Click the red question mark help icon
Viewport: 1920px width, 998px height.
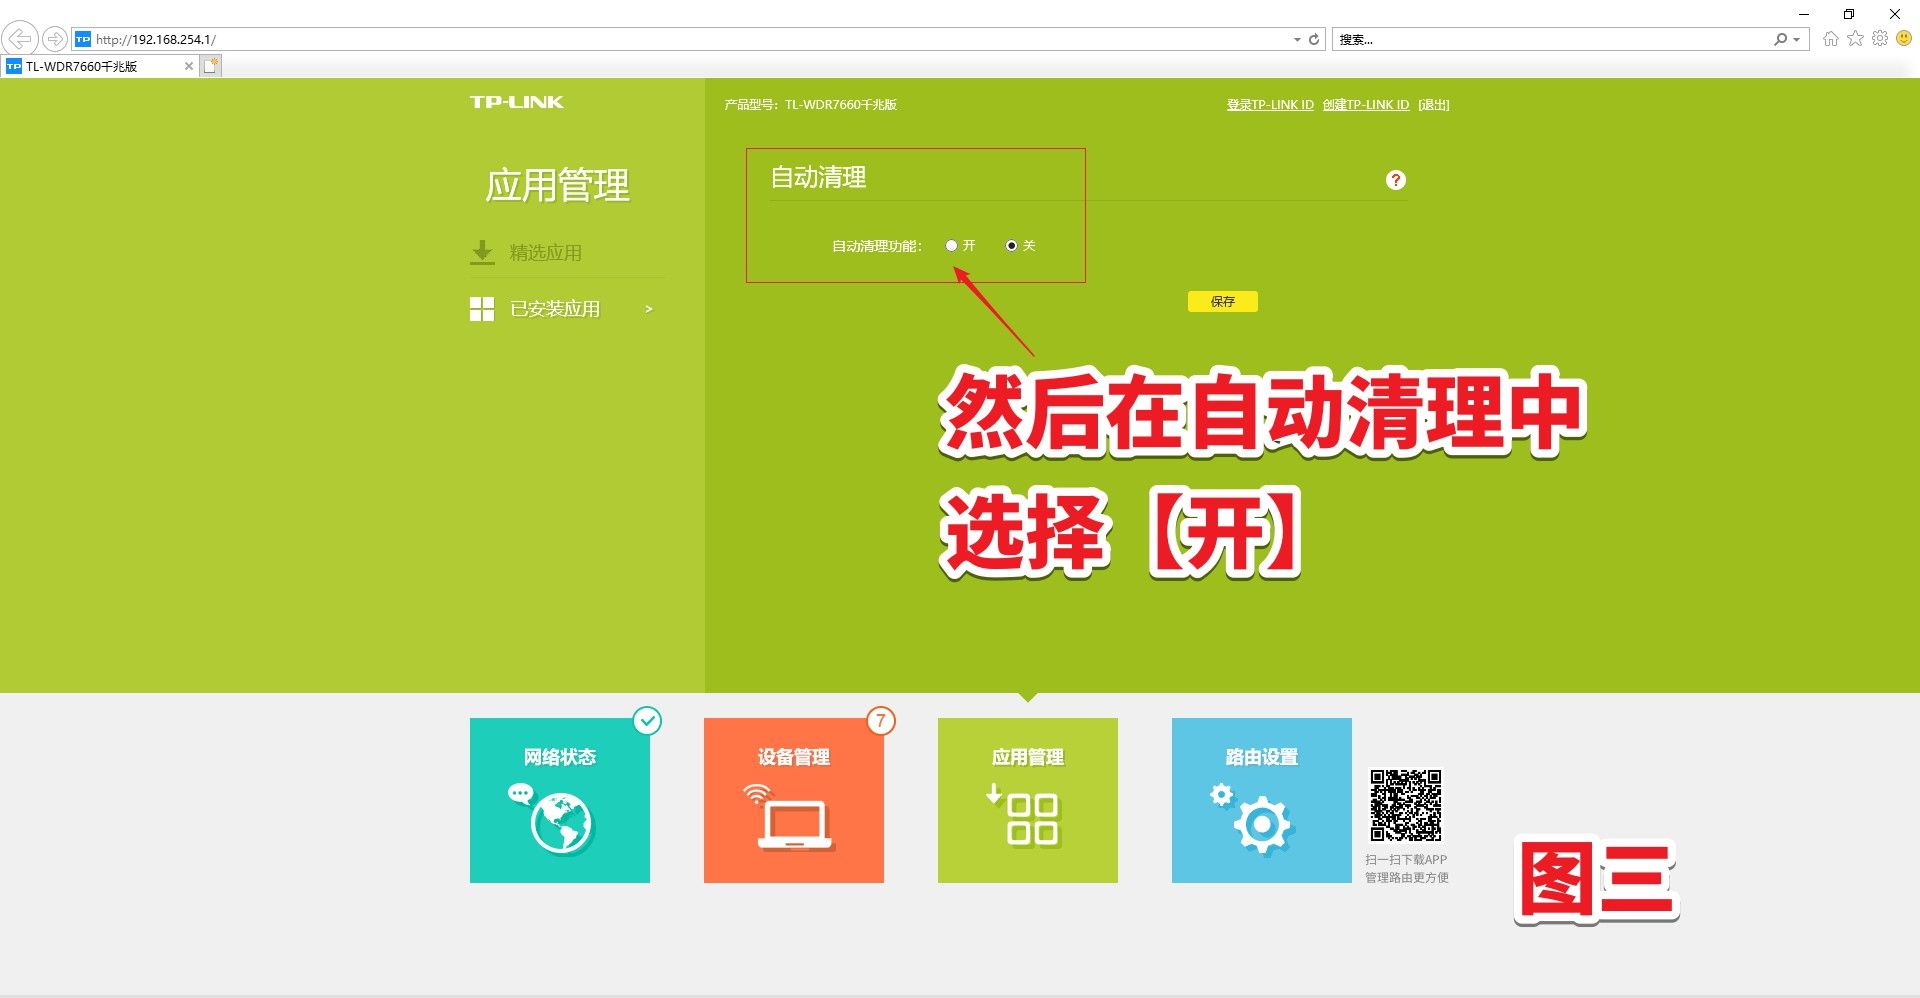[x=1395, y=180]
